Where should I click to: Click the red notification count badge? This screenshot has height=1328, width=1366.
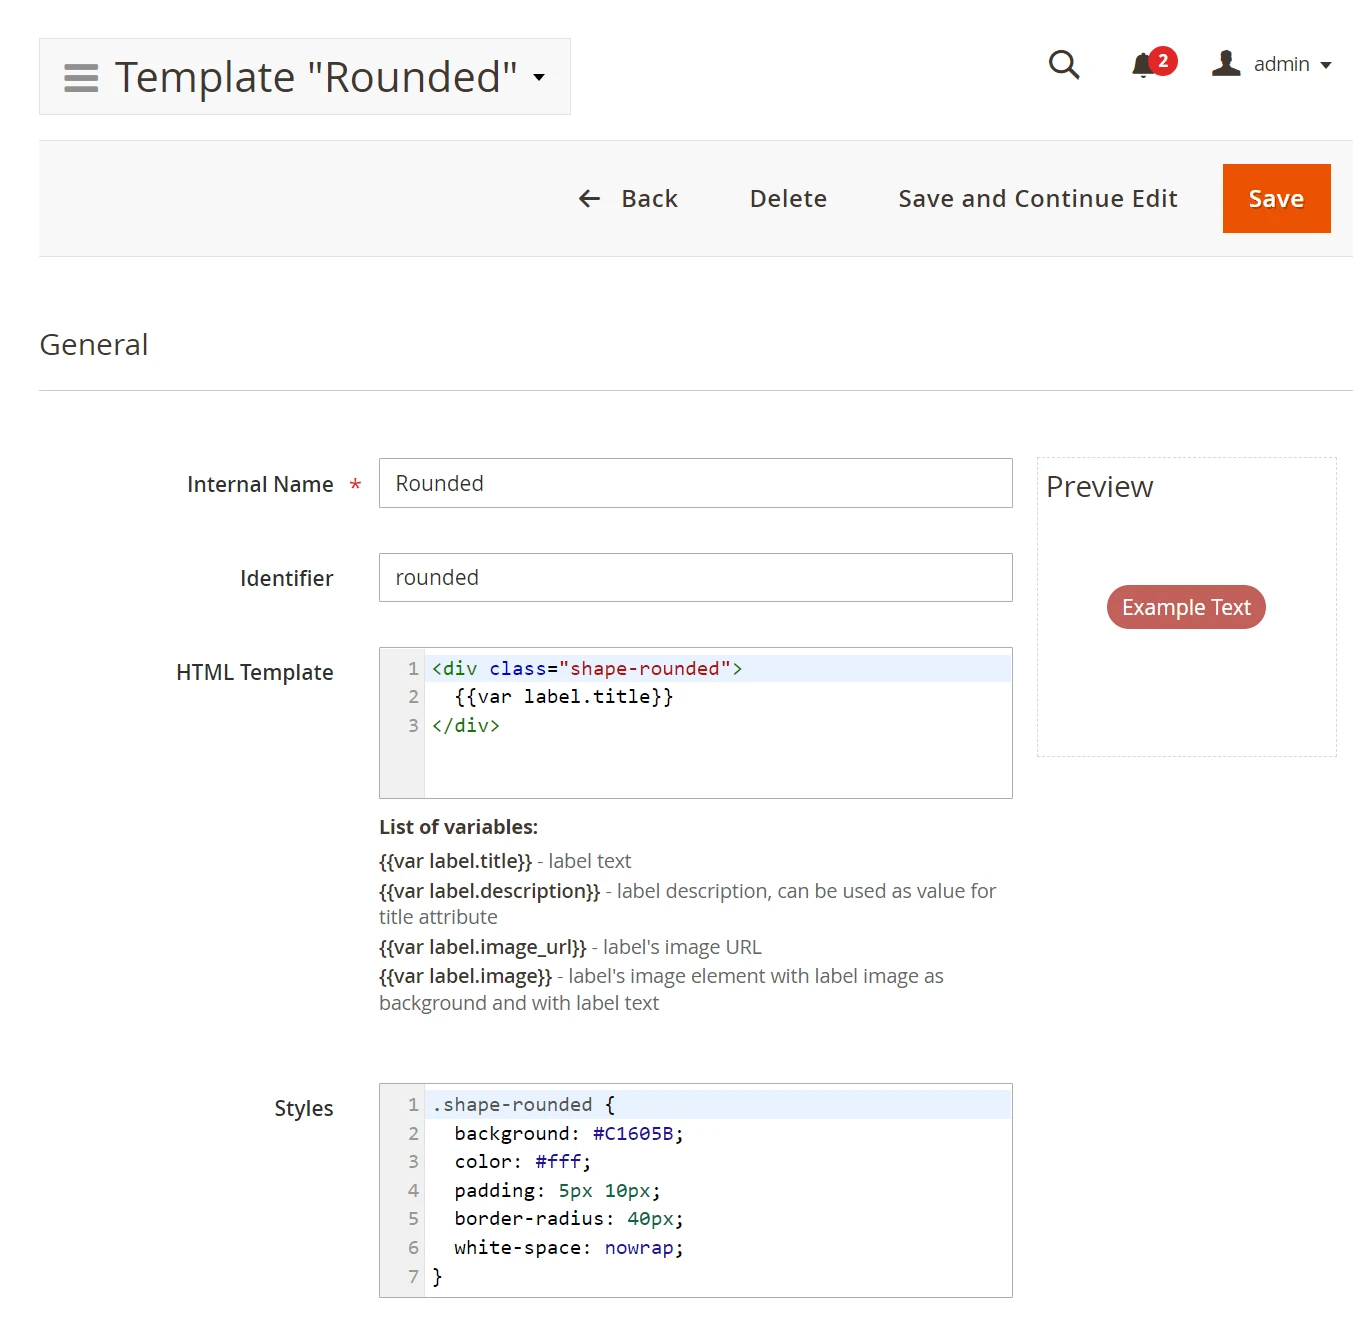pos(1163,61)
